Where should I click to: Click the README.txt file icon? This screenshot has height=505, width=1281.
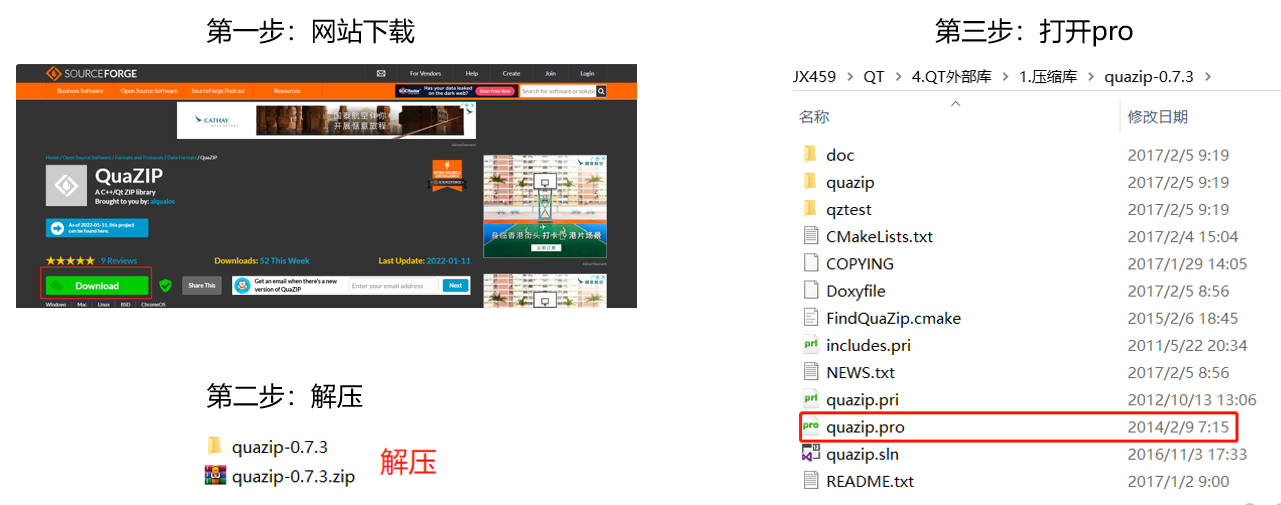point(811,481)
